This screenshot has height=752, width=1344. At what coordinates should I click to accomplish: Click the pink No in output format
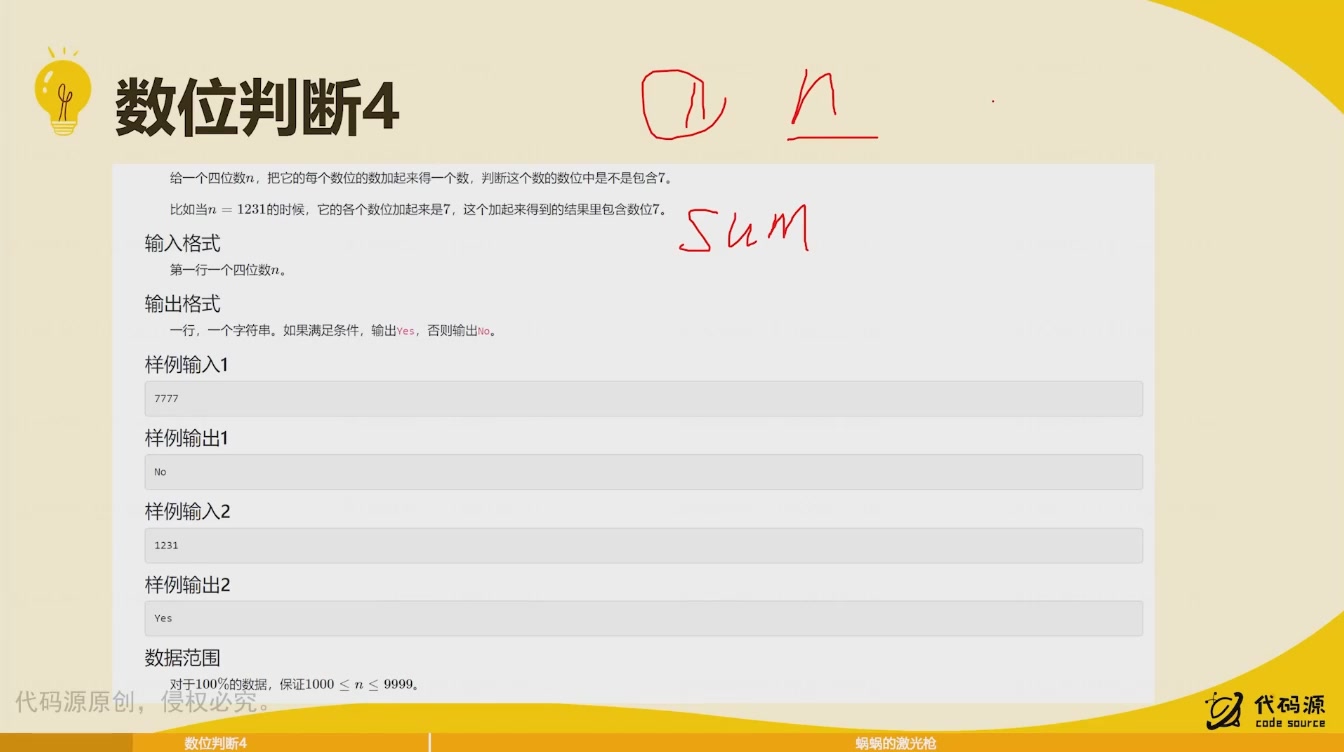pos(484,331)
